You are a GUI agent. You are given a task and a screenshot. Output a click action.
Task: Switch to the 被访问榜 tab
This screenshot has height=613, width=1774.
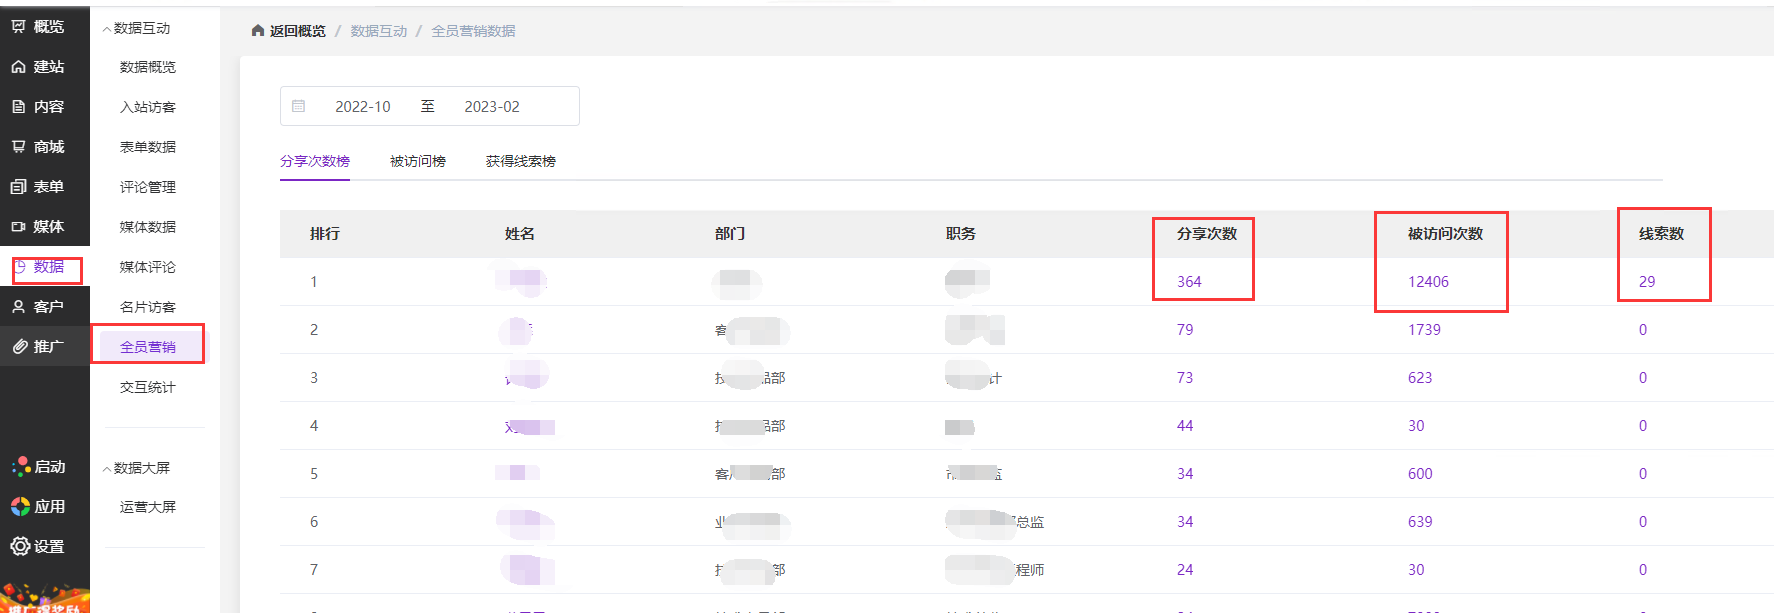click(418, 161)
